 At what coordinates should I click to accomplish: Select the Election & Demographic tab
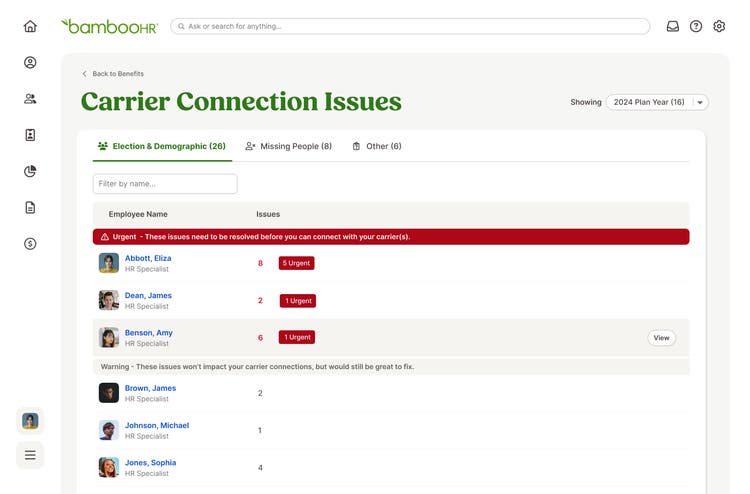[162, 146]
